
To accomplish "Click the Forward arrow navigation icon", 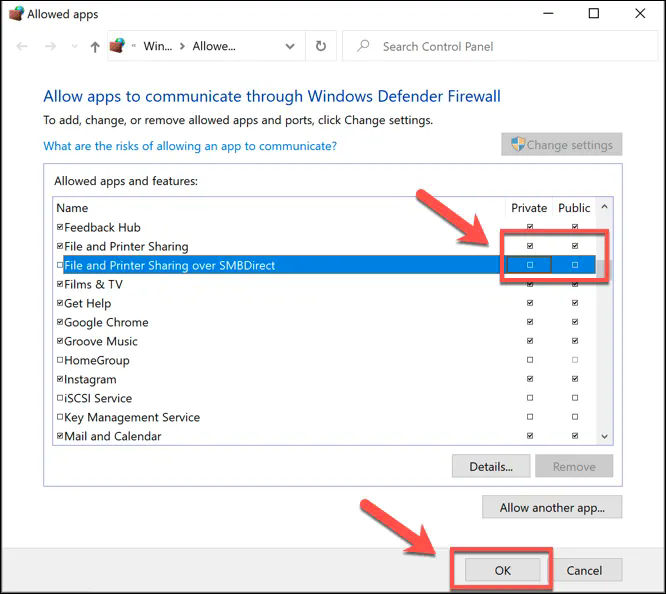I will tap(50, 46).
